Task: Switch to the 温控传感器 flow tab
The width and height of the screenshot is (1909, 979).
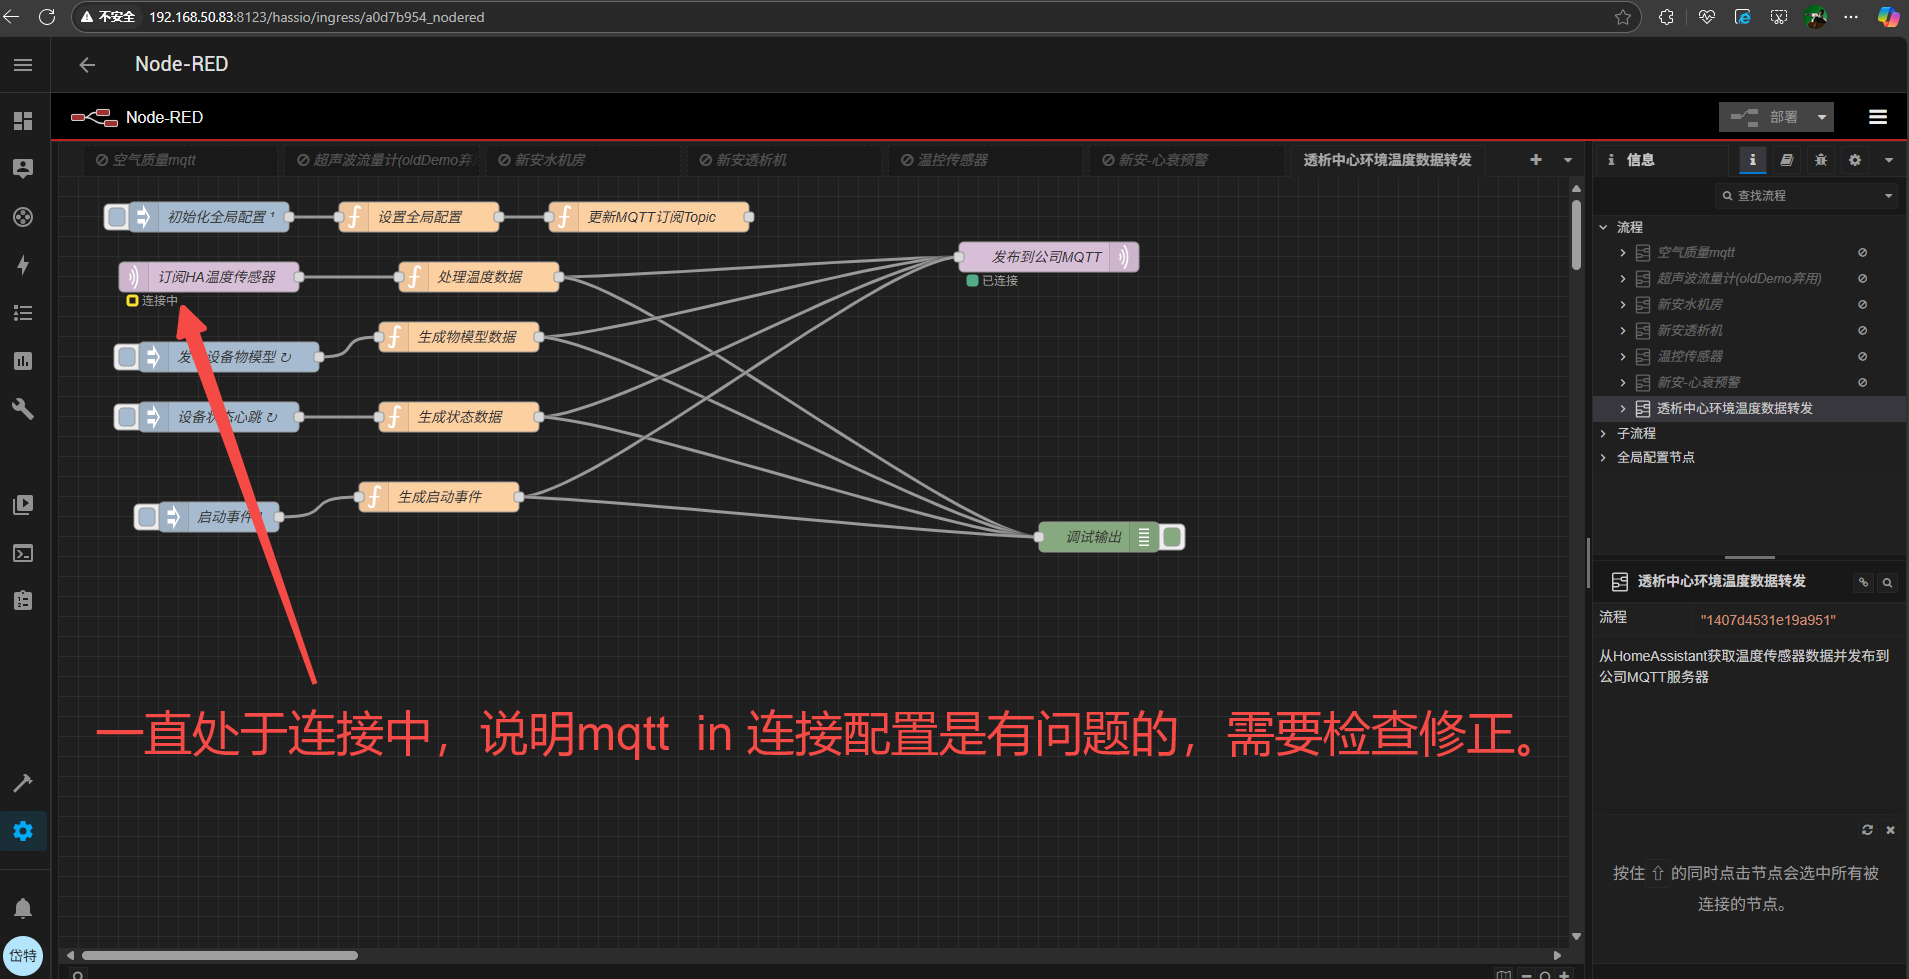Action: pyautogui.click(x=952, y=160)
